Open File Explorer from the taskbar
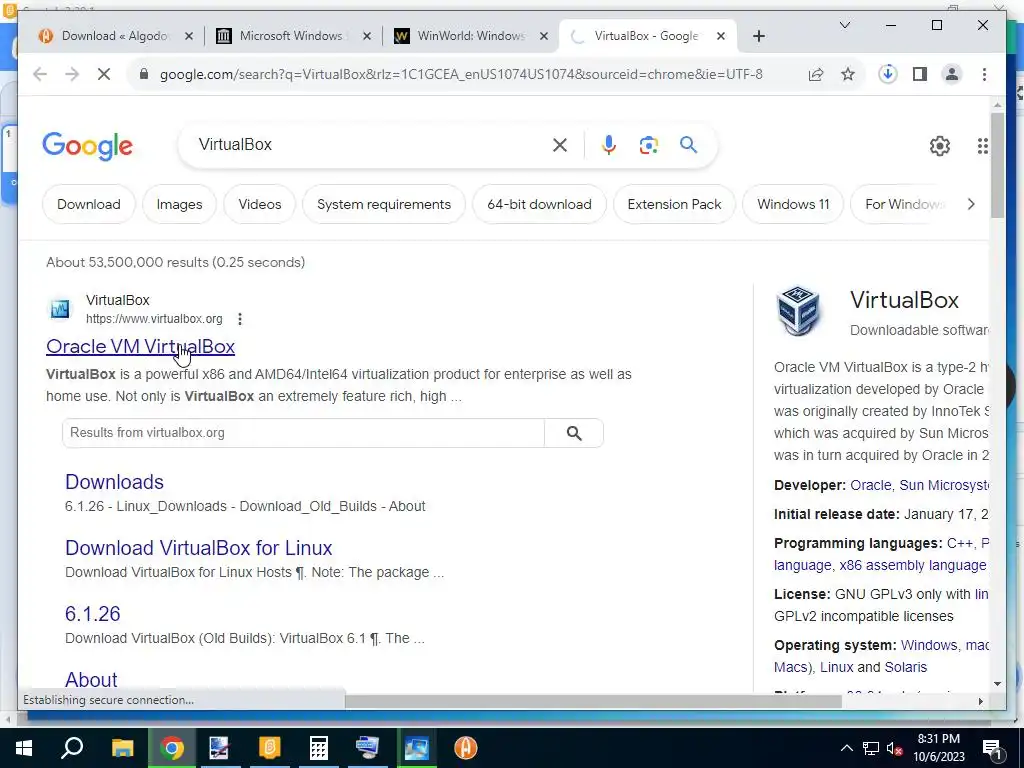The width and height of the screenshot is (1024, 768). coord(122,748)
